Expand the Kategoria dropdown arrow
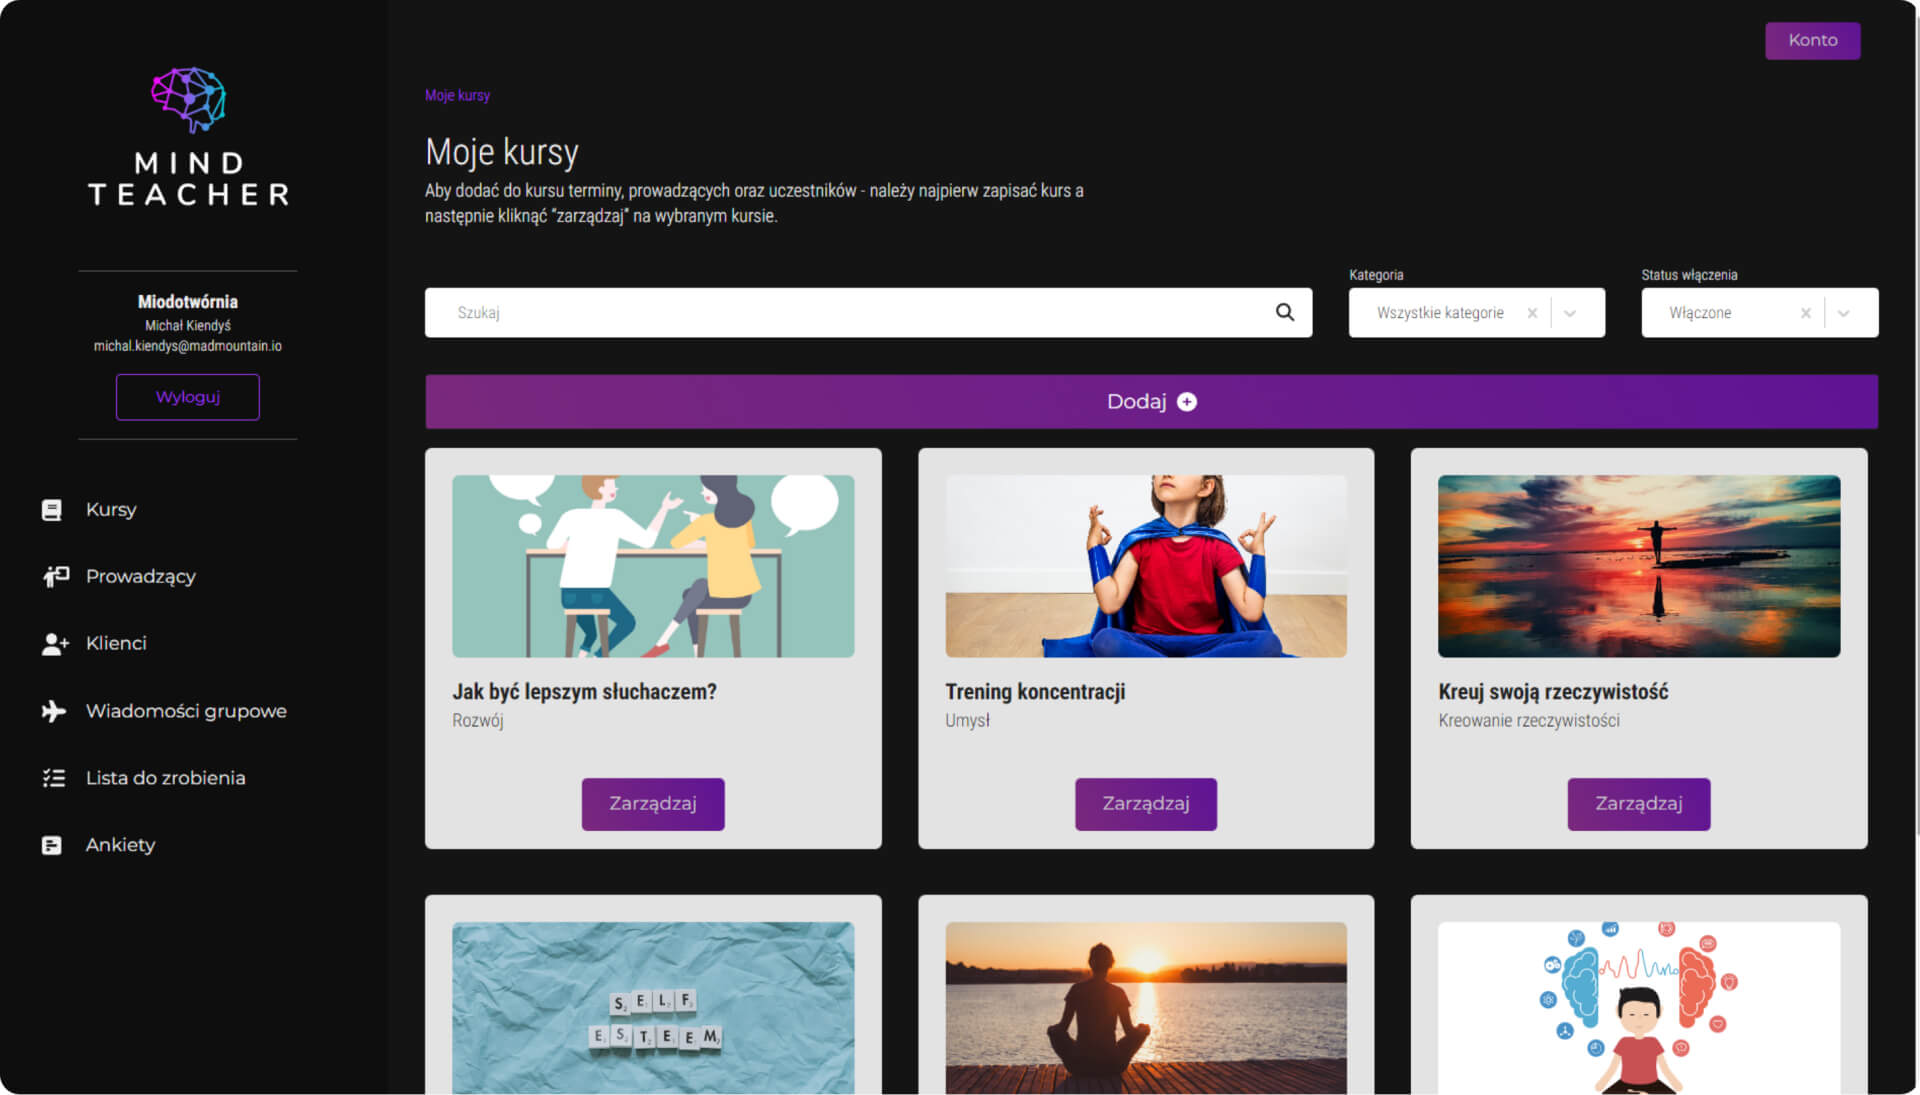Screen dimensions: 1920x1095 [1570, 313]
